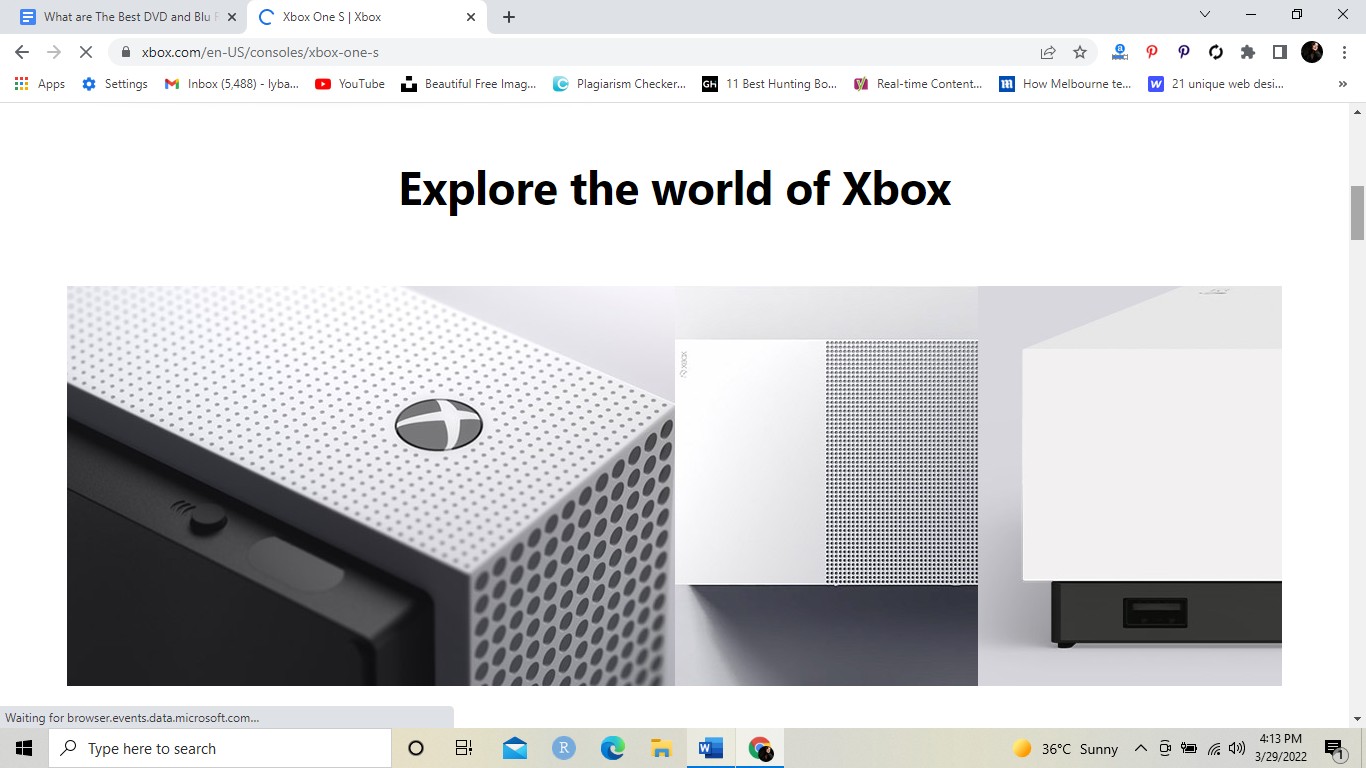This screenshot has width=1366, height=768.
Task: Click the page vertical scrollbar thumb
Action: point(1357,213)
